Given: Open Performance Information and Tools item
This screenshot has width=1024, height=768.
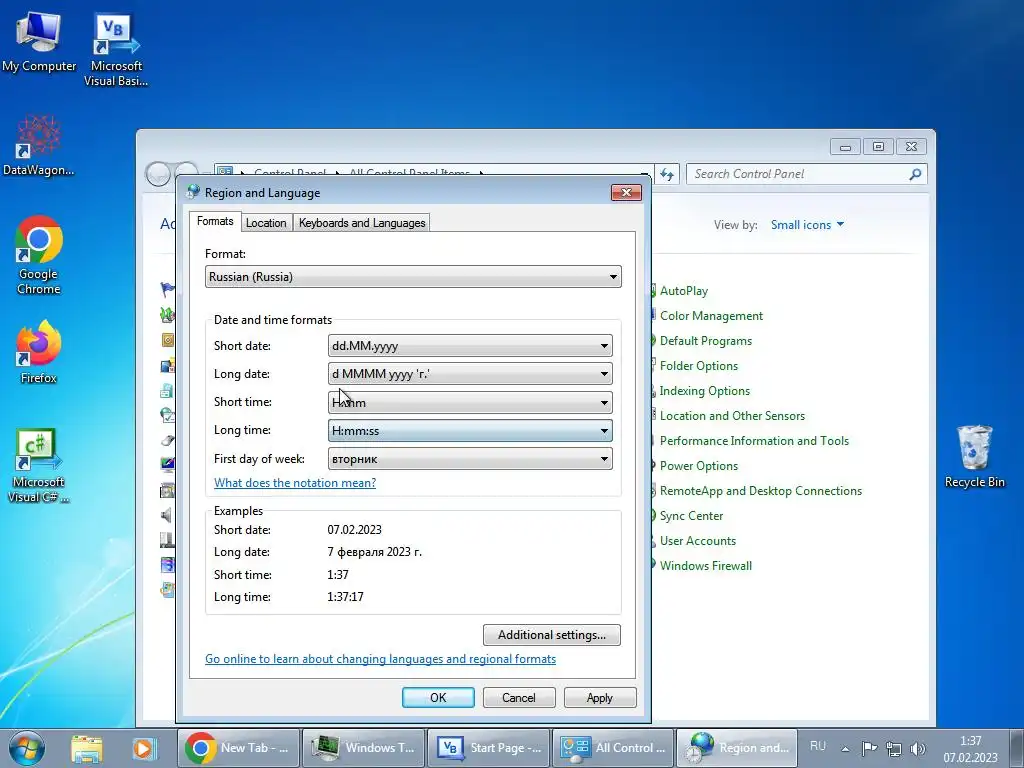Looking at the screenshot, I should tap(754, 441).
